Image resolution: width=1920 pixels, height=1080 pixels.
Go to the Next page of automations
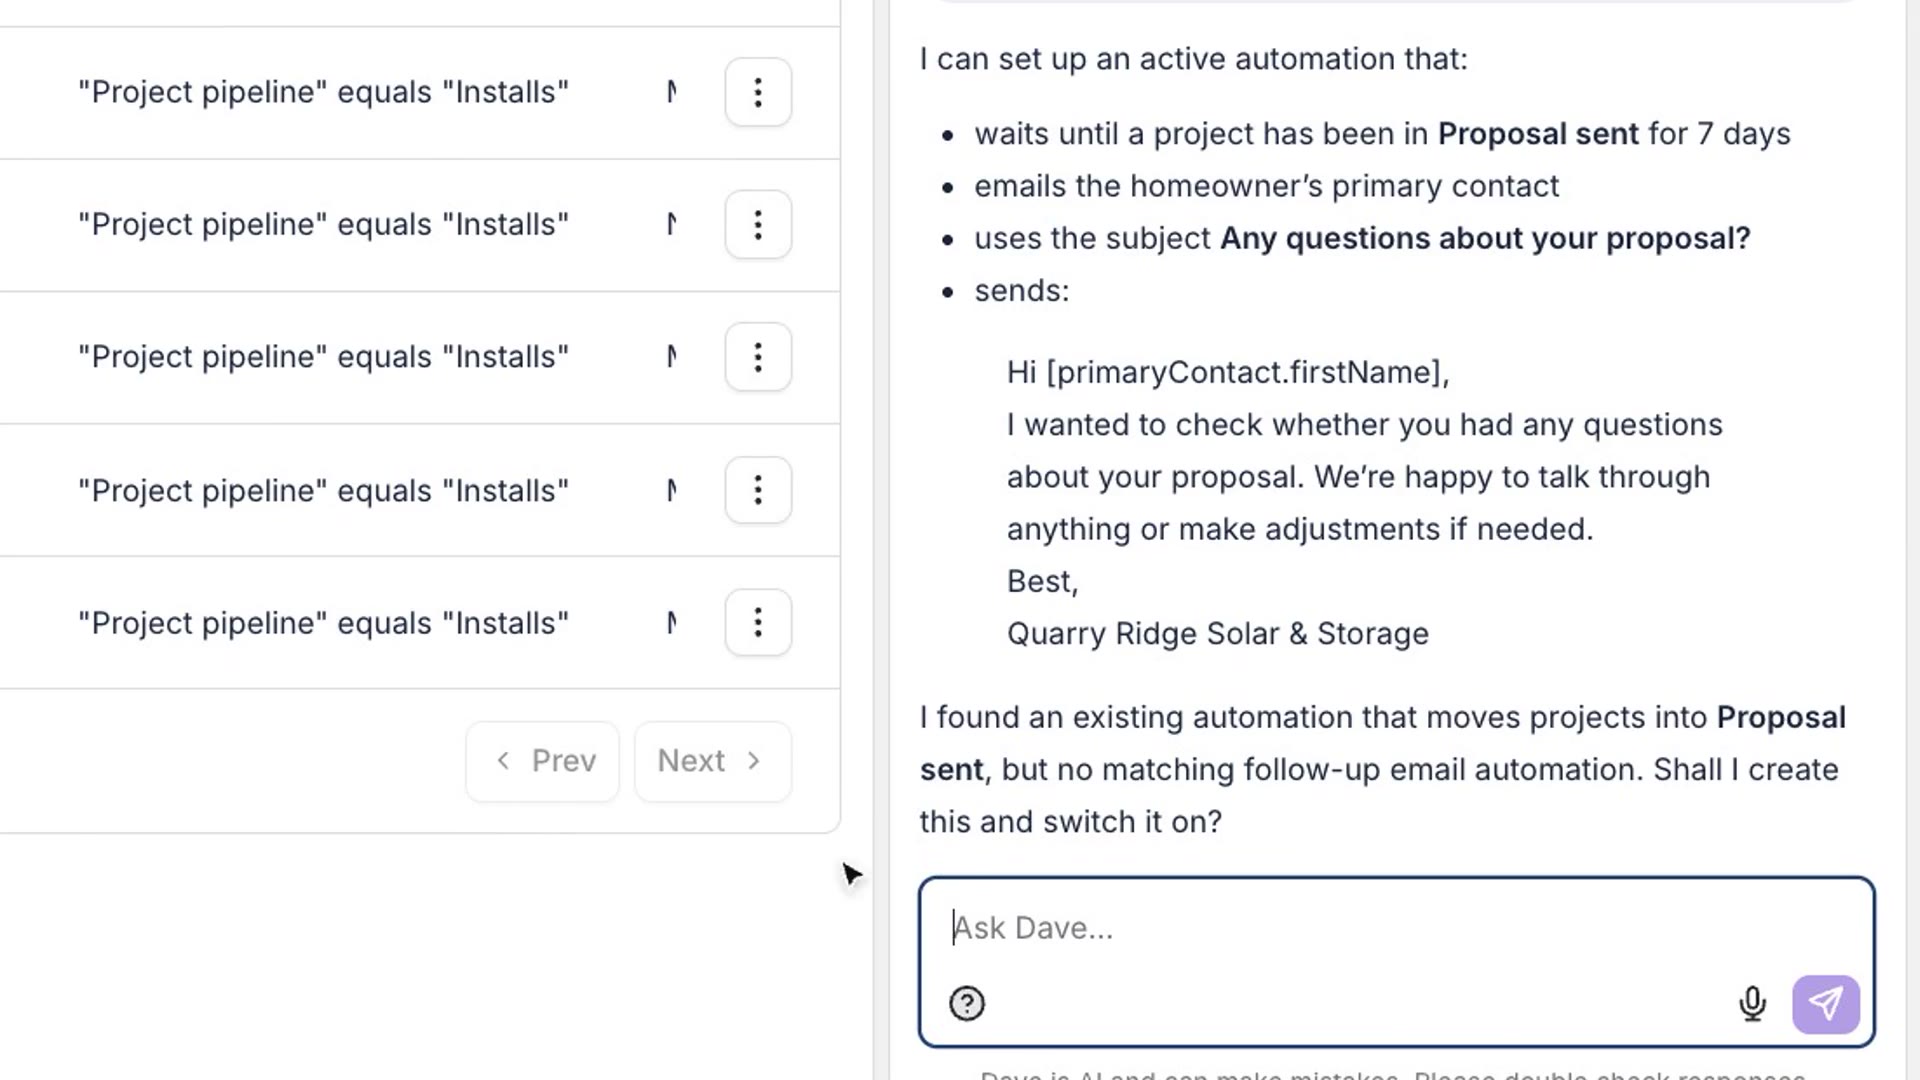point(712,761)
